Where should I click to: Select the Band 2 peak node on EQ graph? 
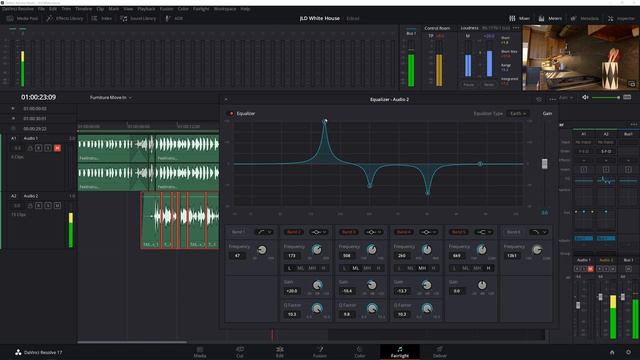click(325, 121)
